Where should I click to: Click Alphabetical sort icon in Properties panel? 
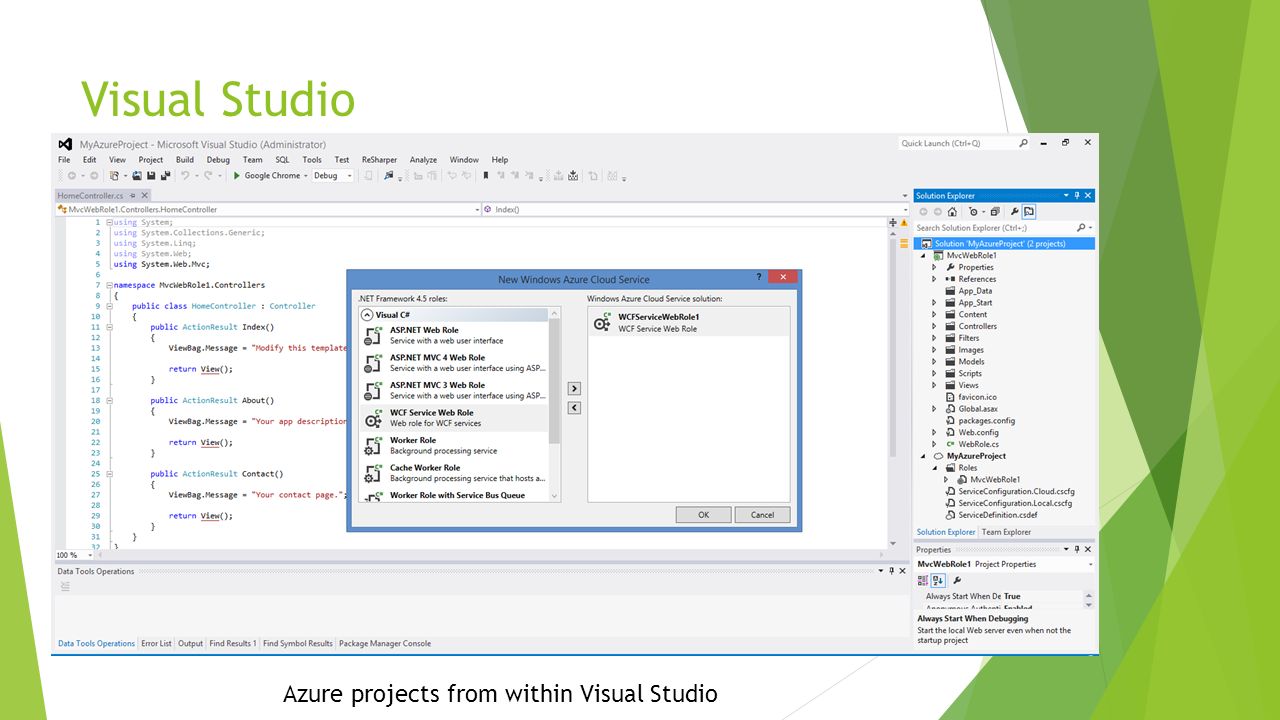tap(938, 580)
